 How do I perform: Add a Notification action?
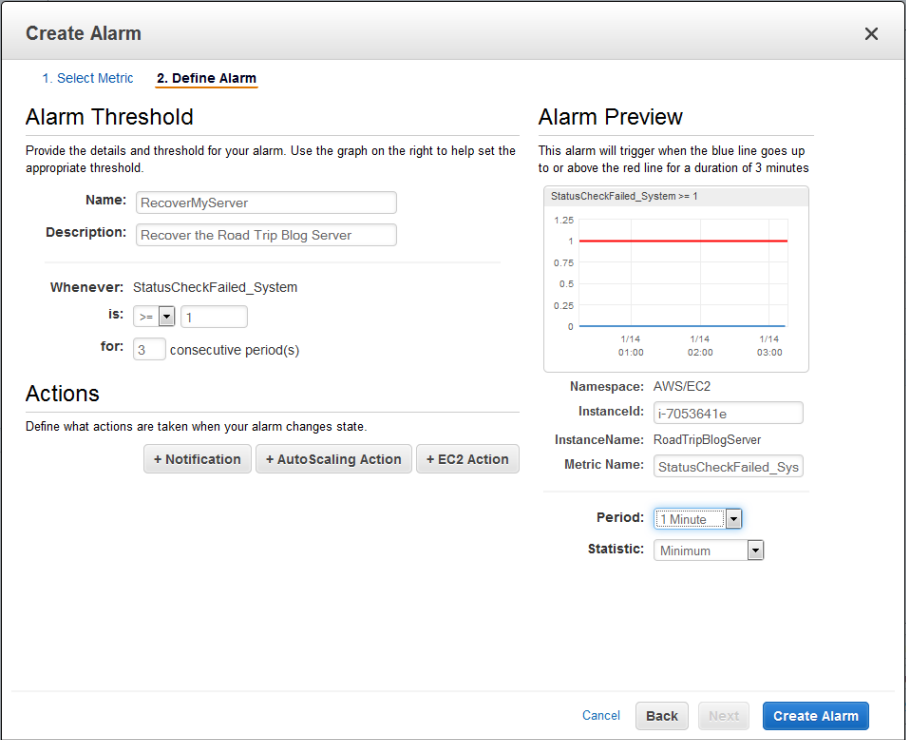click(197, 459)
